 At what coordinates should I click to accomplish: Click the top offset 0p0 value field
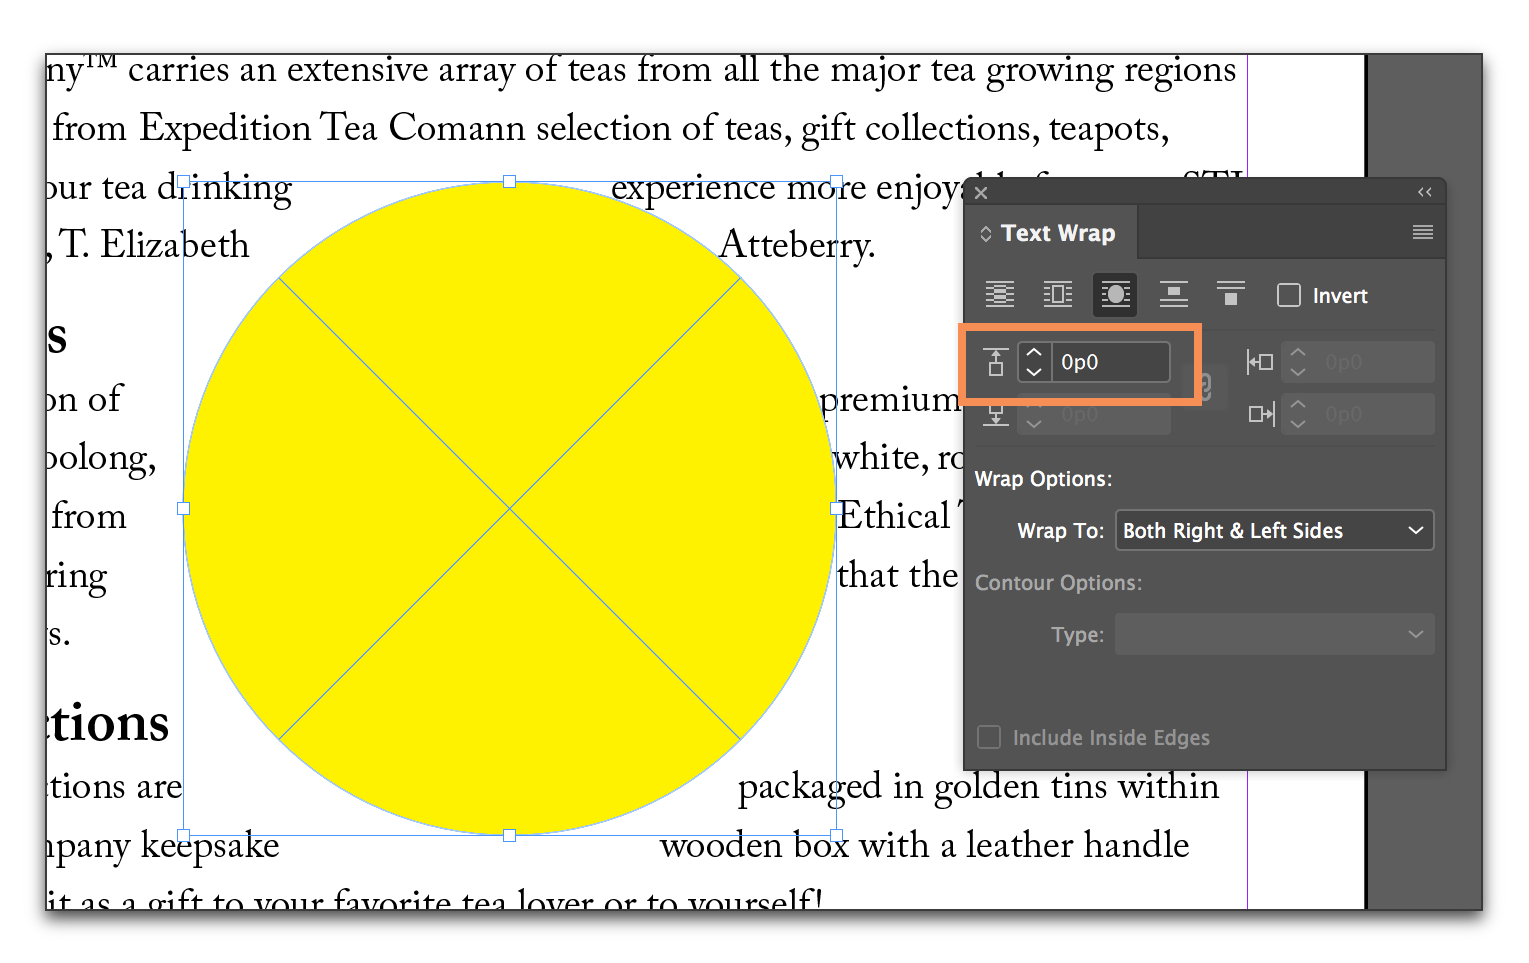pos(1110,362)
